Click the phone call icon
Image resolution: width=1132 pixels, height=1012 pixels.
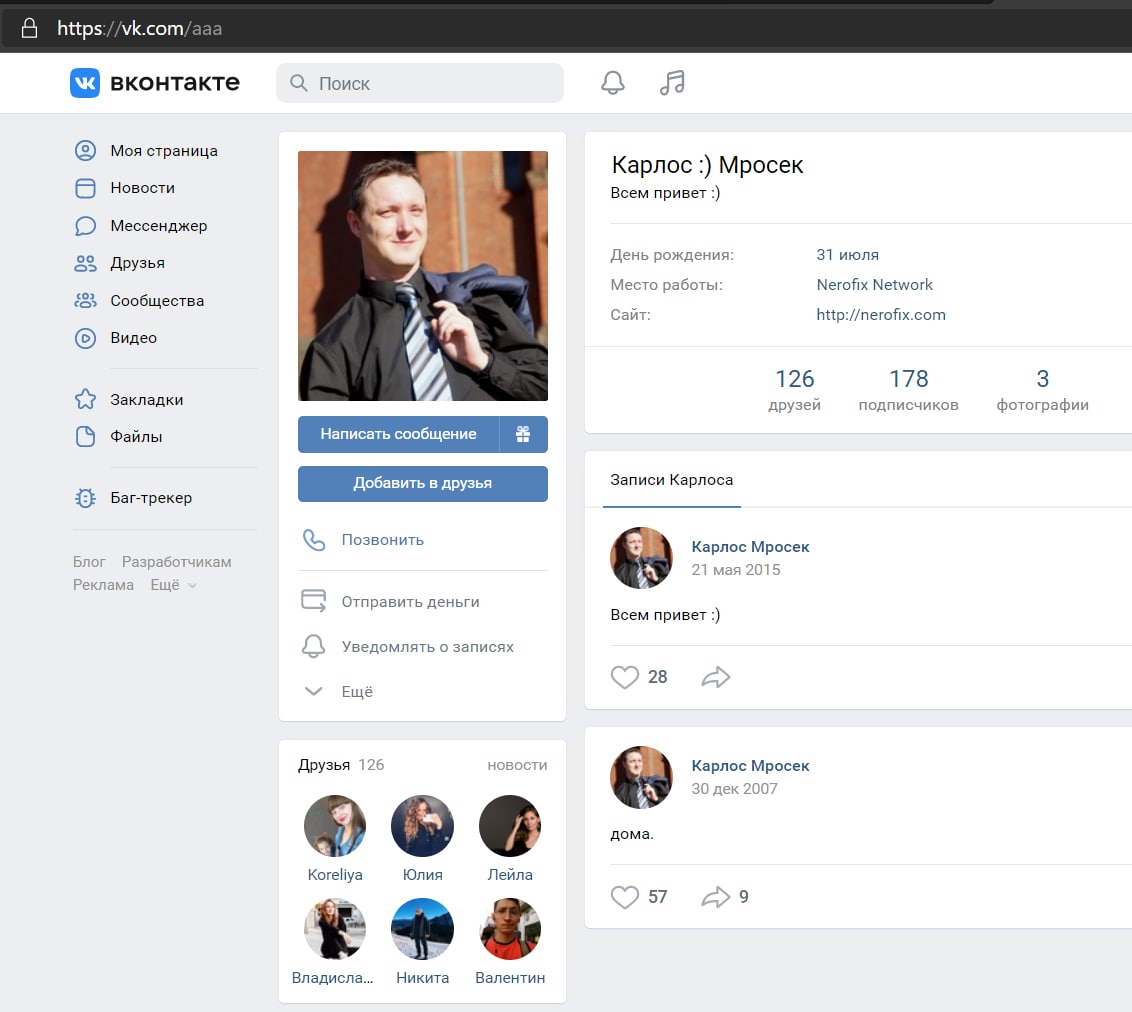(314, 540)
